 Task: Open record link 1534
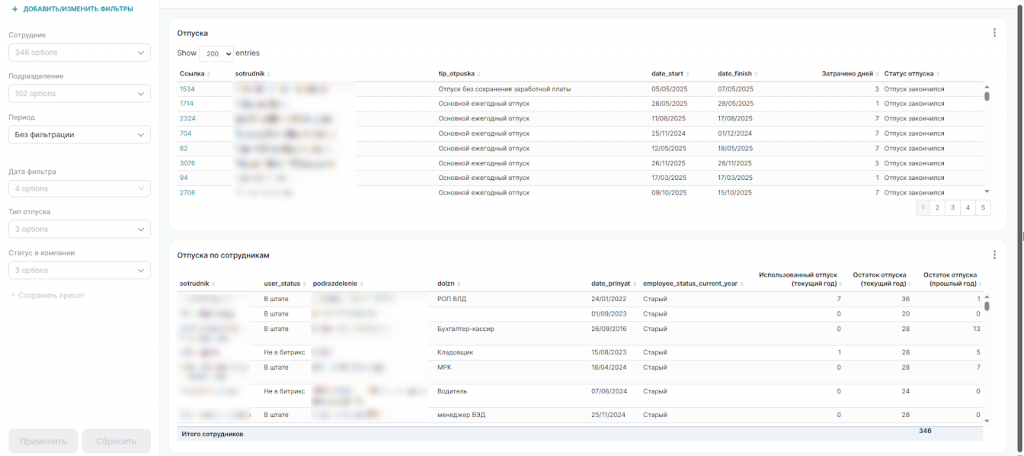tap(187, 89)
